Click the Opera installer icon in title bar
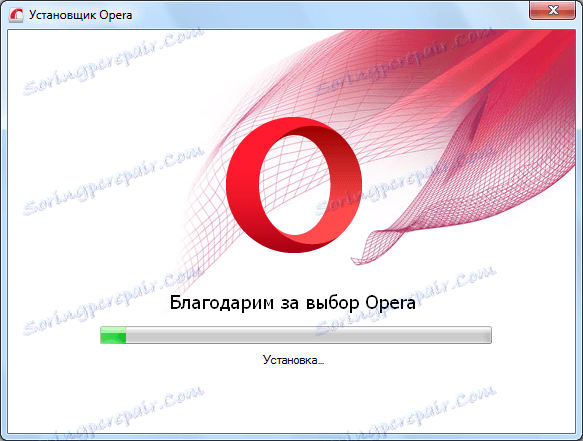Viewport: 583px width, 441px height. pos(16,15)
